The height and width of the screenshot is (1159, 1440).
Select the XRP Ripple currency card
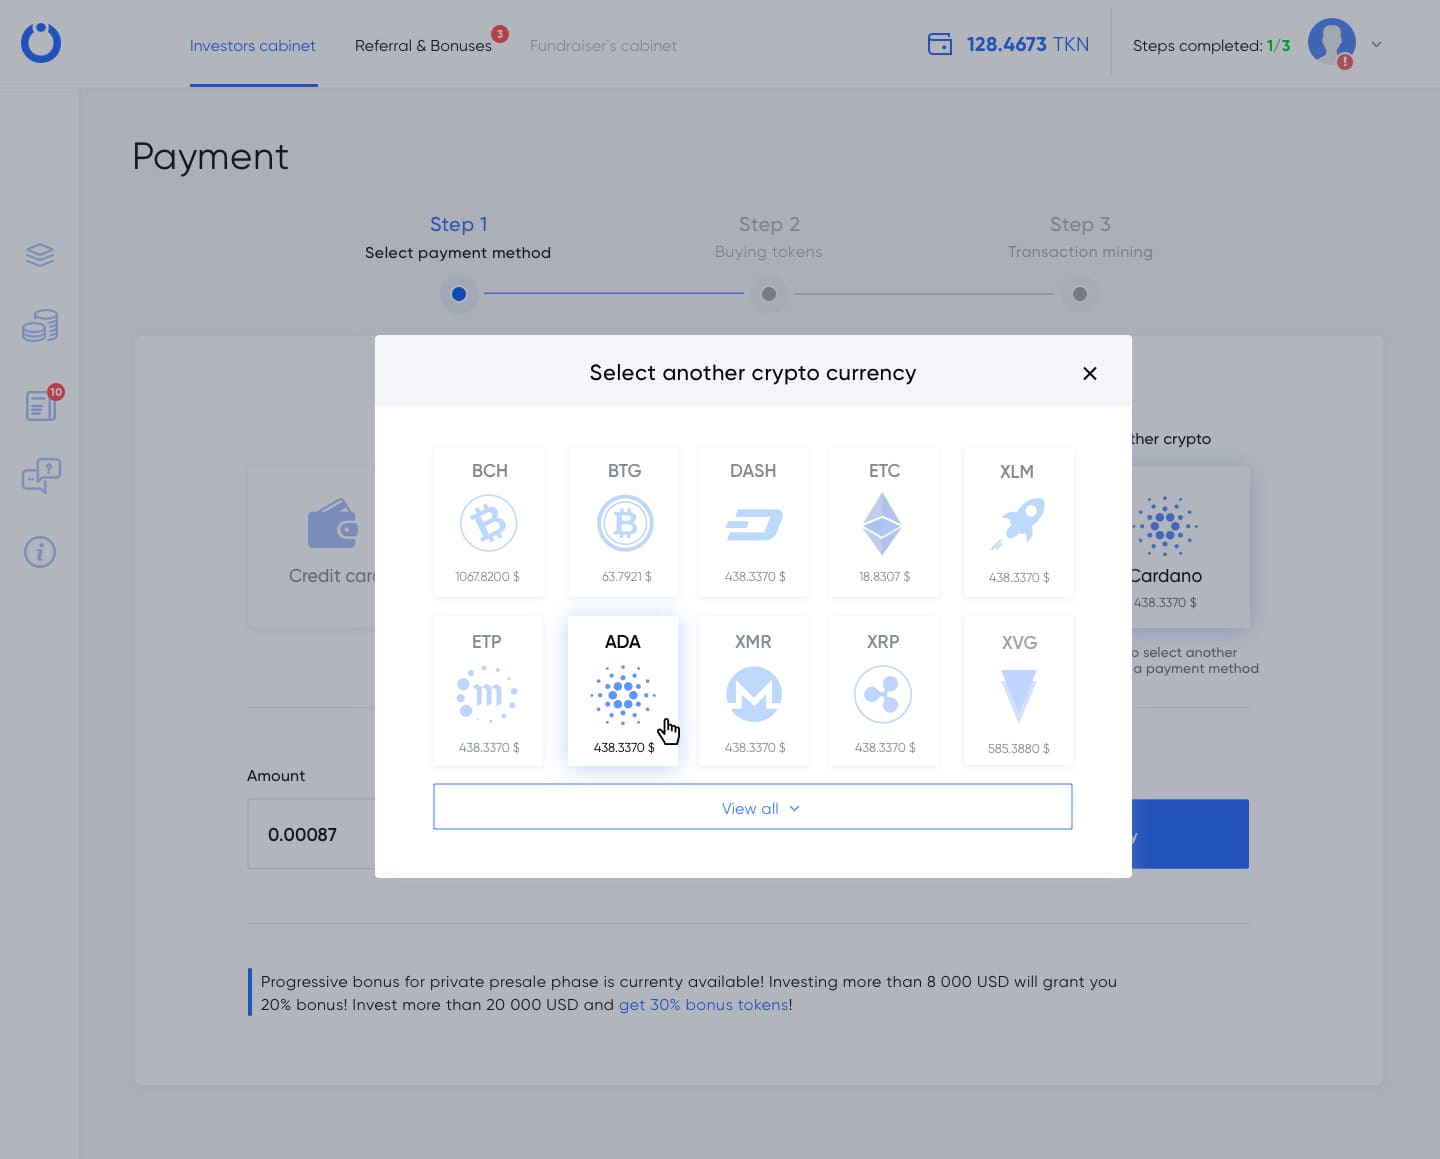[884, 691]
